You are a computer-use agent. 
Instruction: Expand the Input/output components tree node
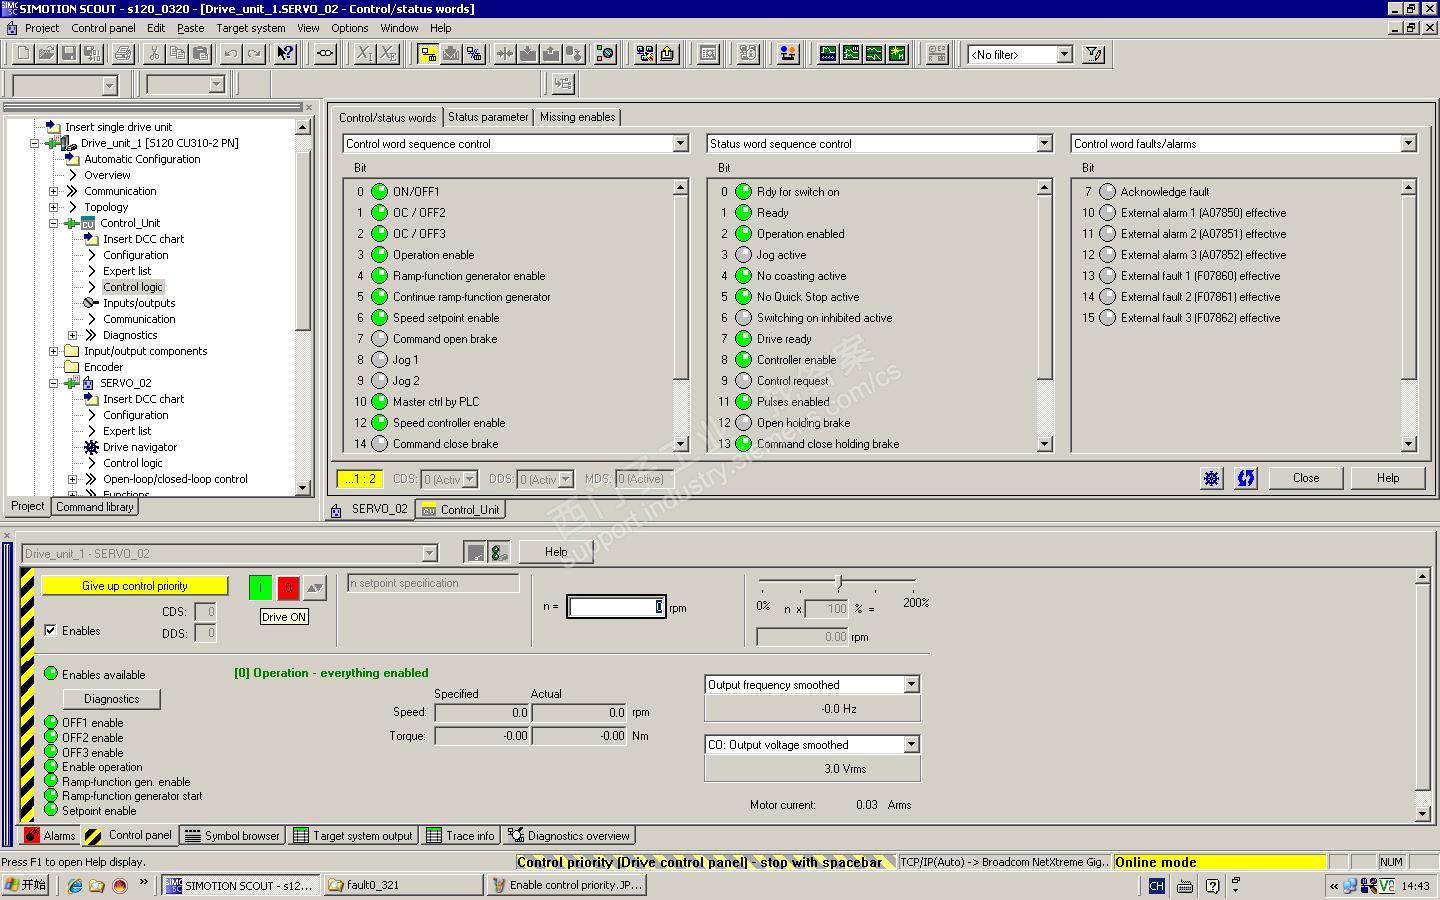point(54,351)
